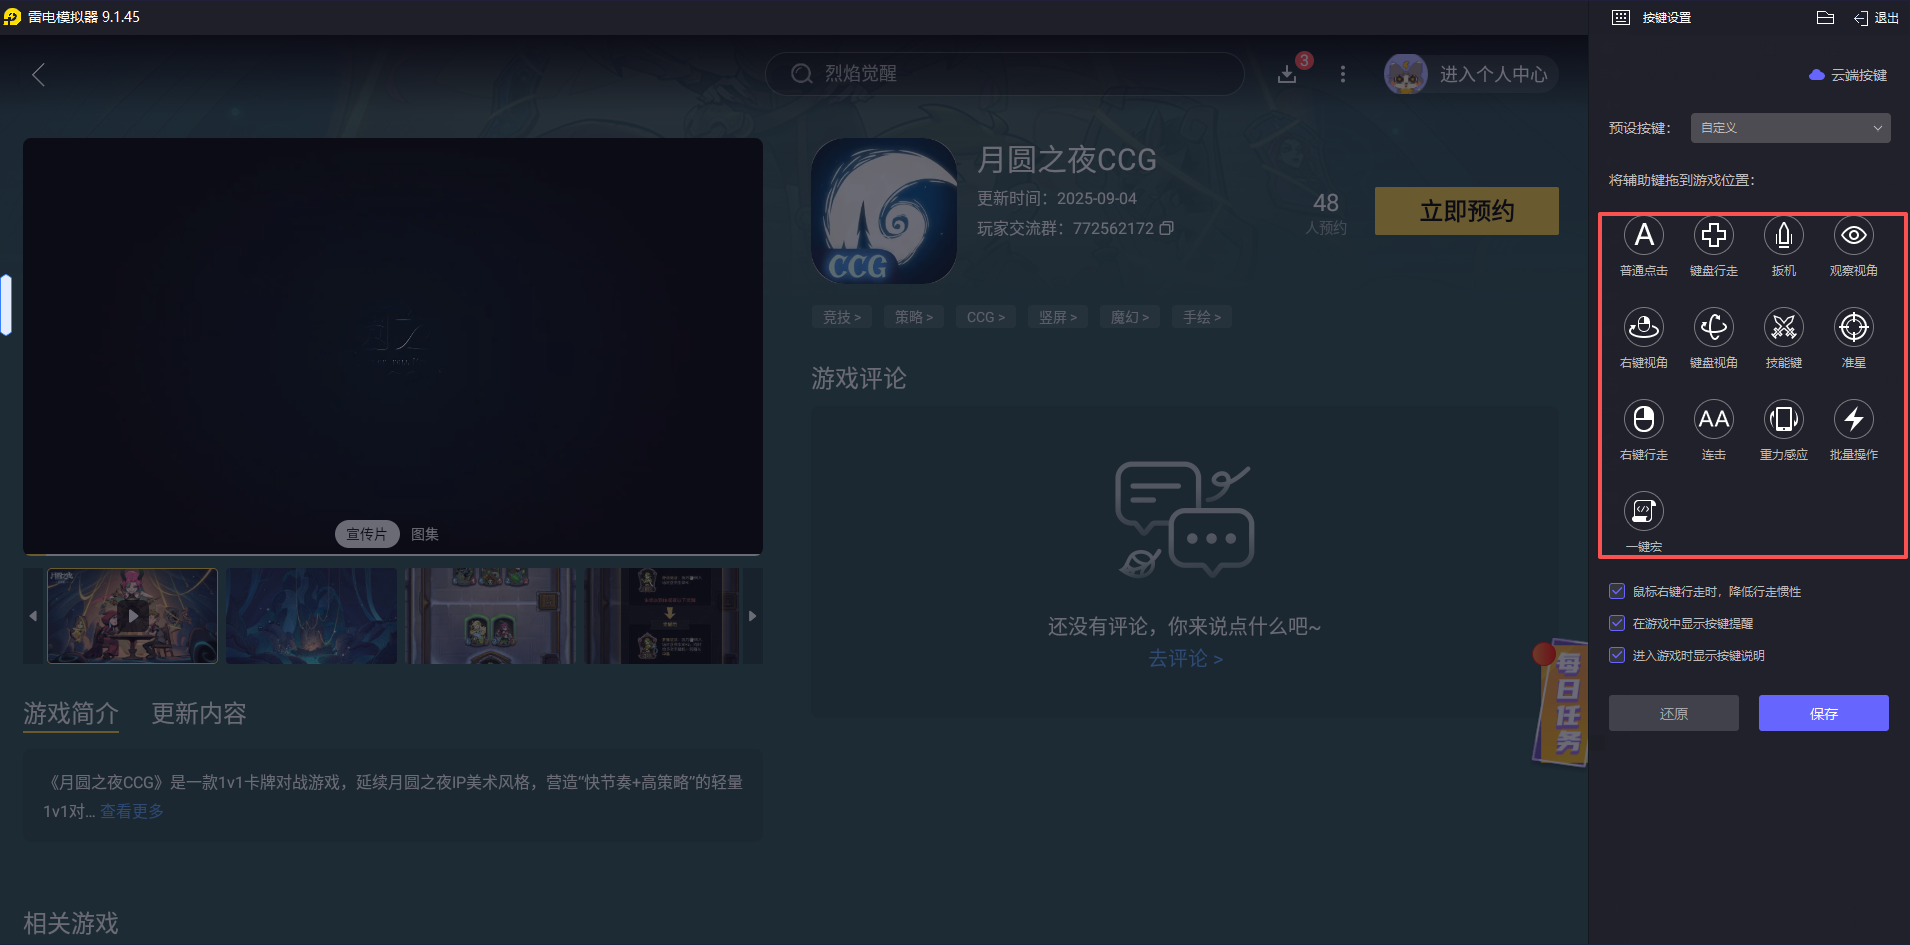Viewport: 1910px width, 945px height.
Task: Click the 查看更多 link
Action: click(x=132, y=811)
